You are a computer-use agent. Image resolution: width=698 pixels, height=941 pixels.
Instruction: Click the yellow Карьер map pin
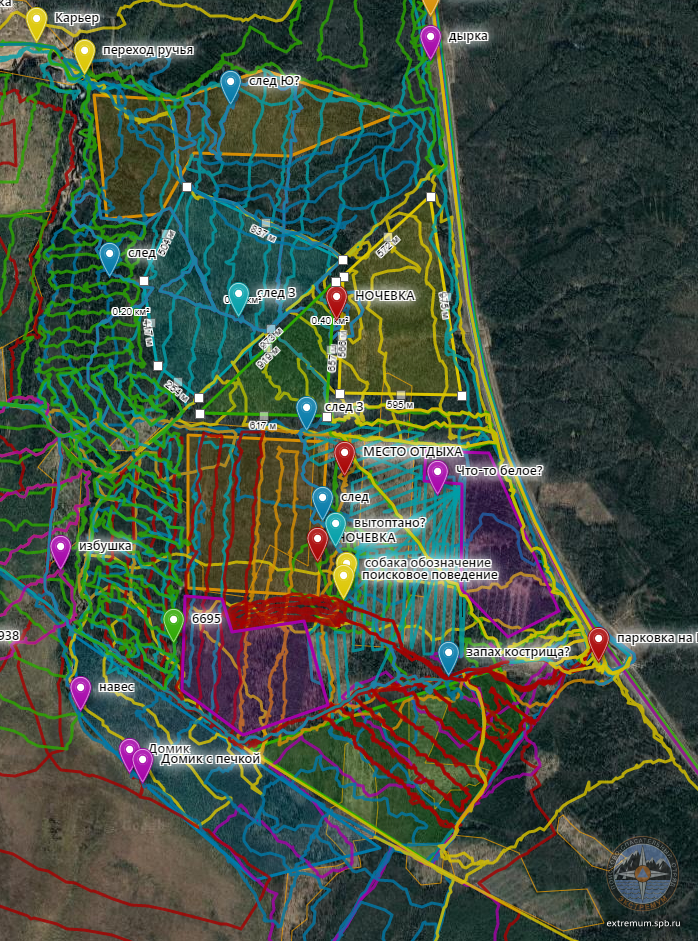36,22
